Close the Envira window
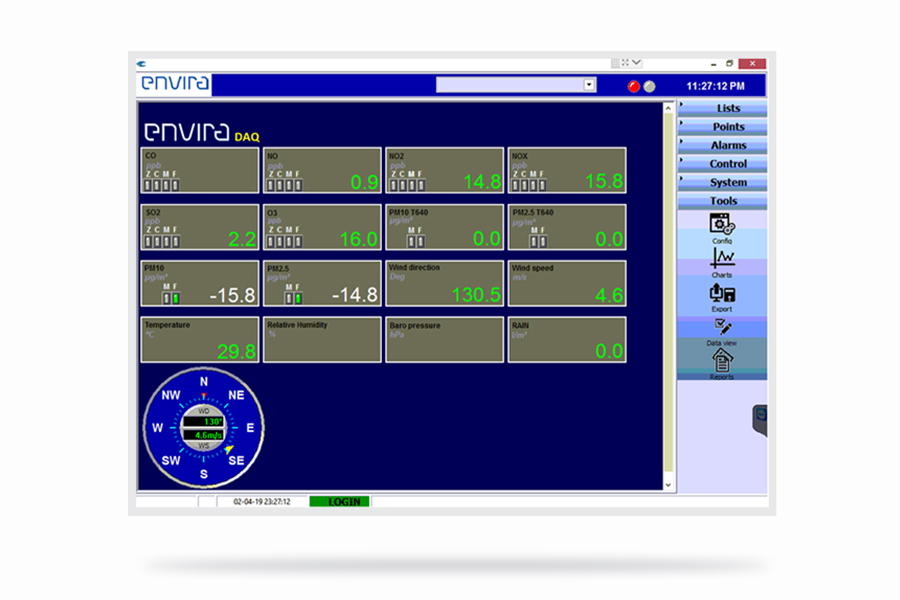This screenshot has width=900, height=600. point(752,63)
